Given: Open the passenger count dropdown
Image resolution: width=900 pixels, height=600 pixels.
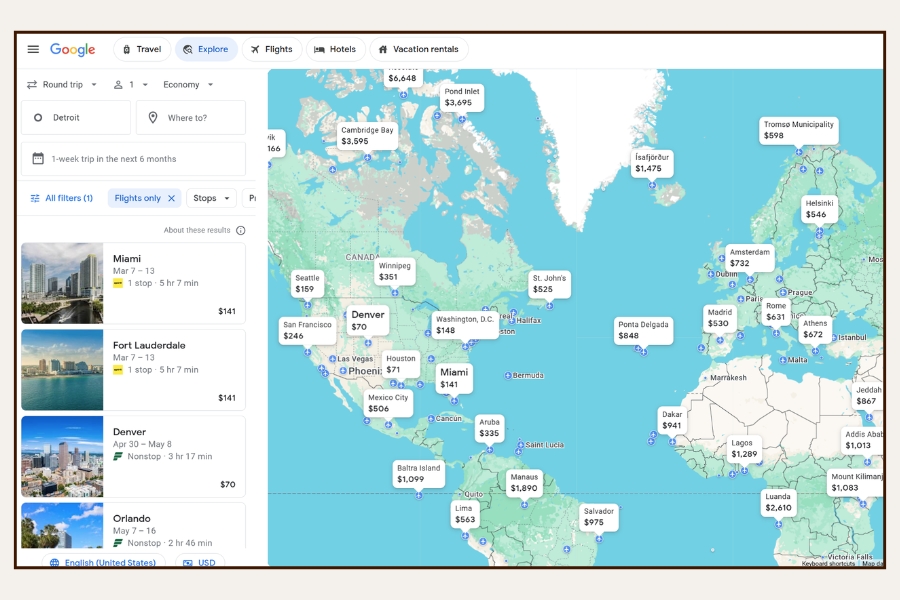Looking at the screenshot, I should 130,84.
